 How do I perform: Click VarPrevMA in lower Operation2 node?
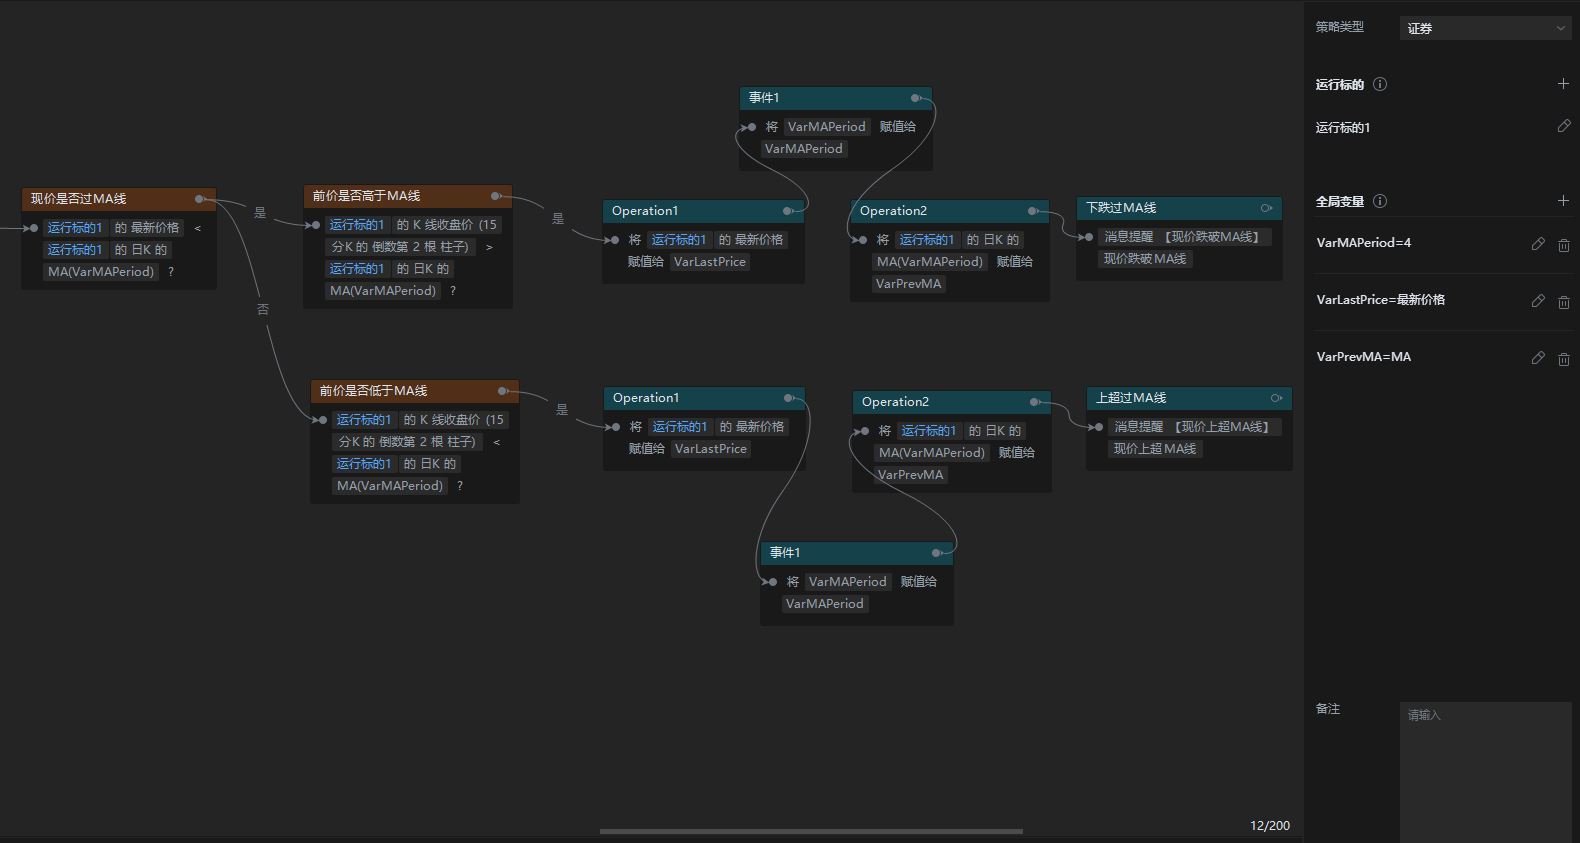pyautogui.click(x=910, y=475)
